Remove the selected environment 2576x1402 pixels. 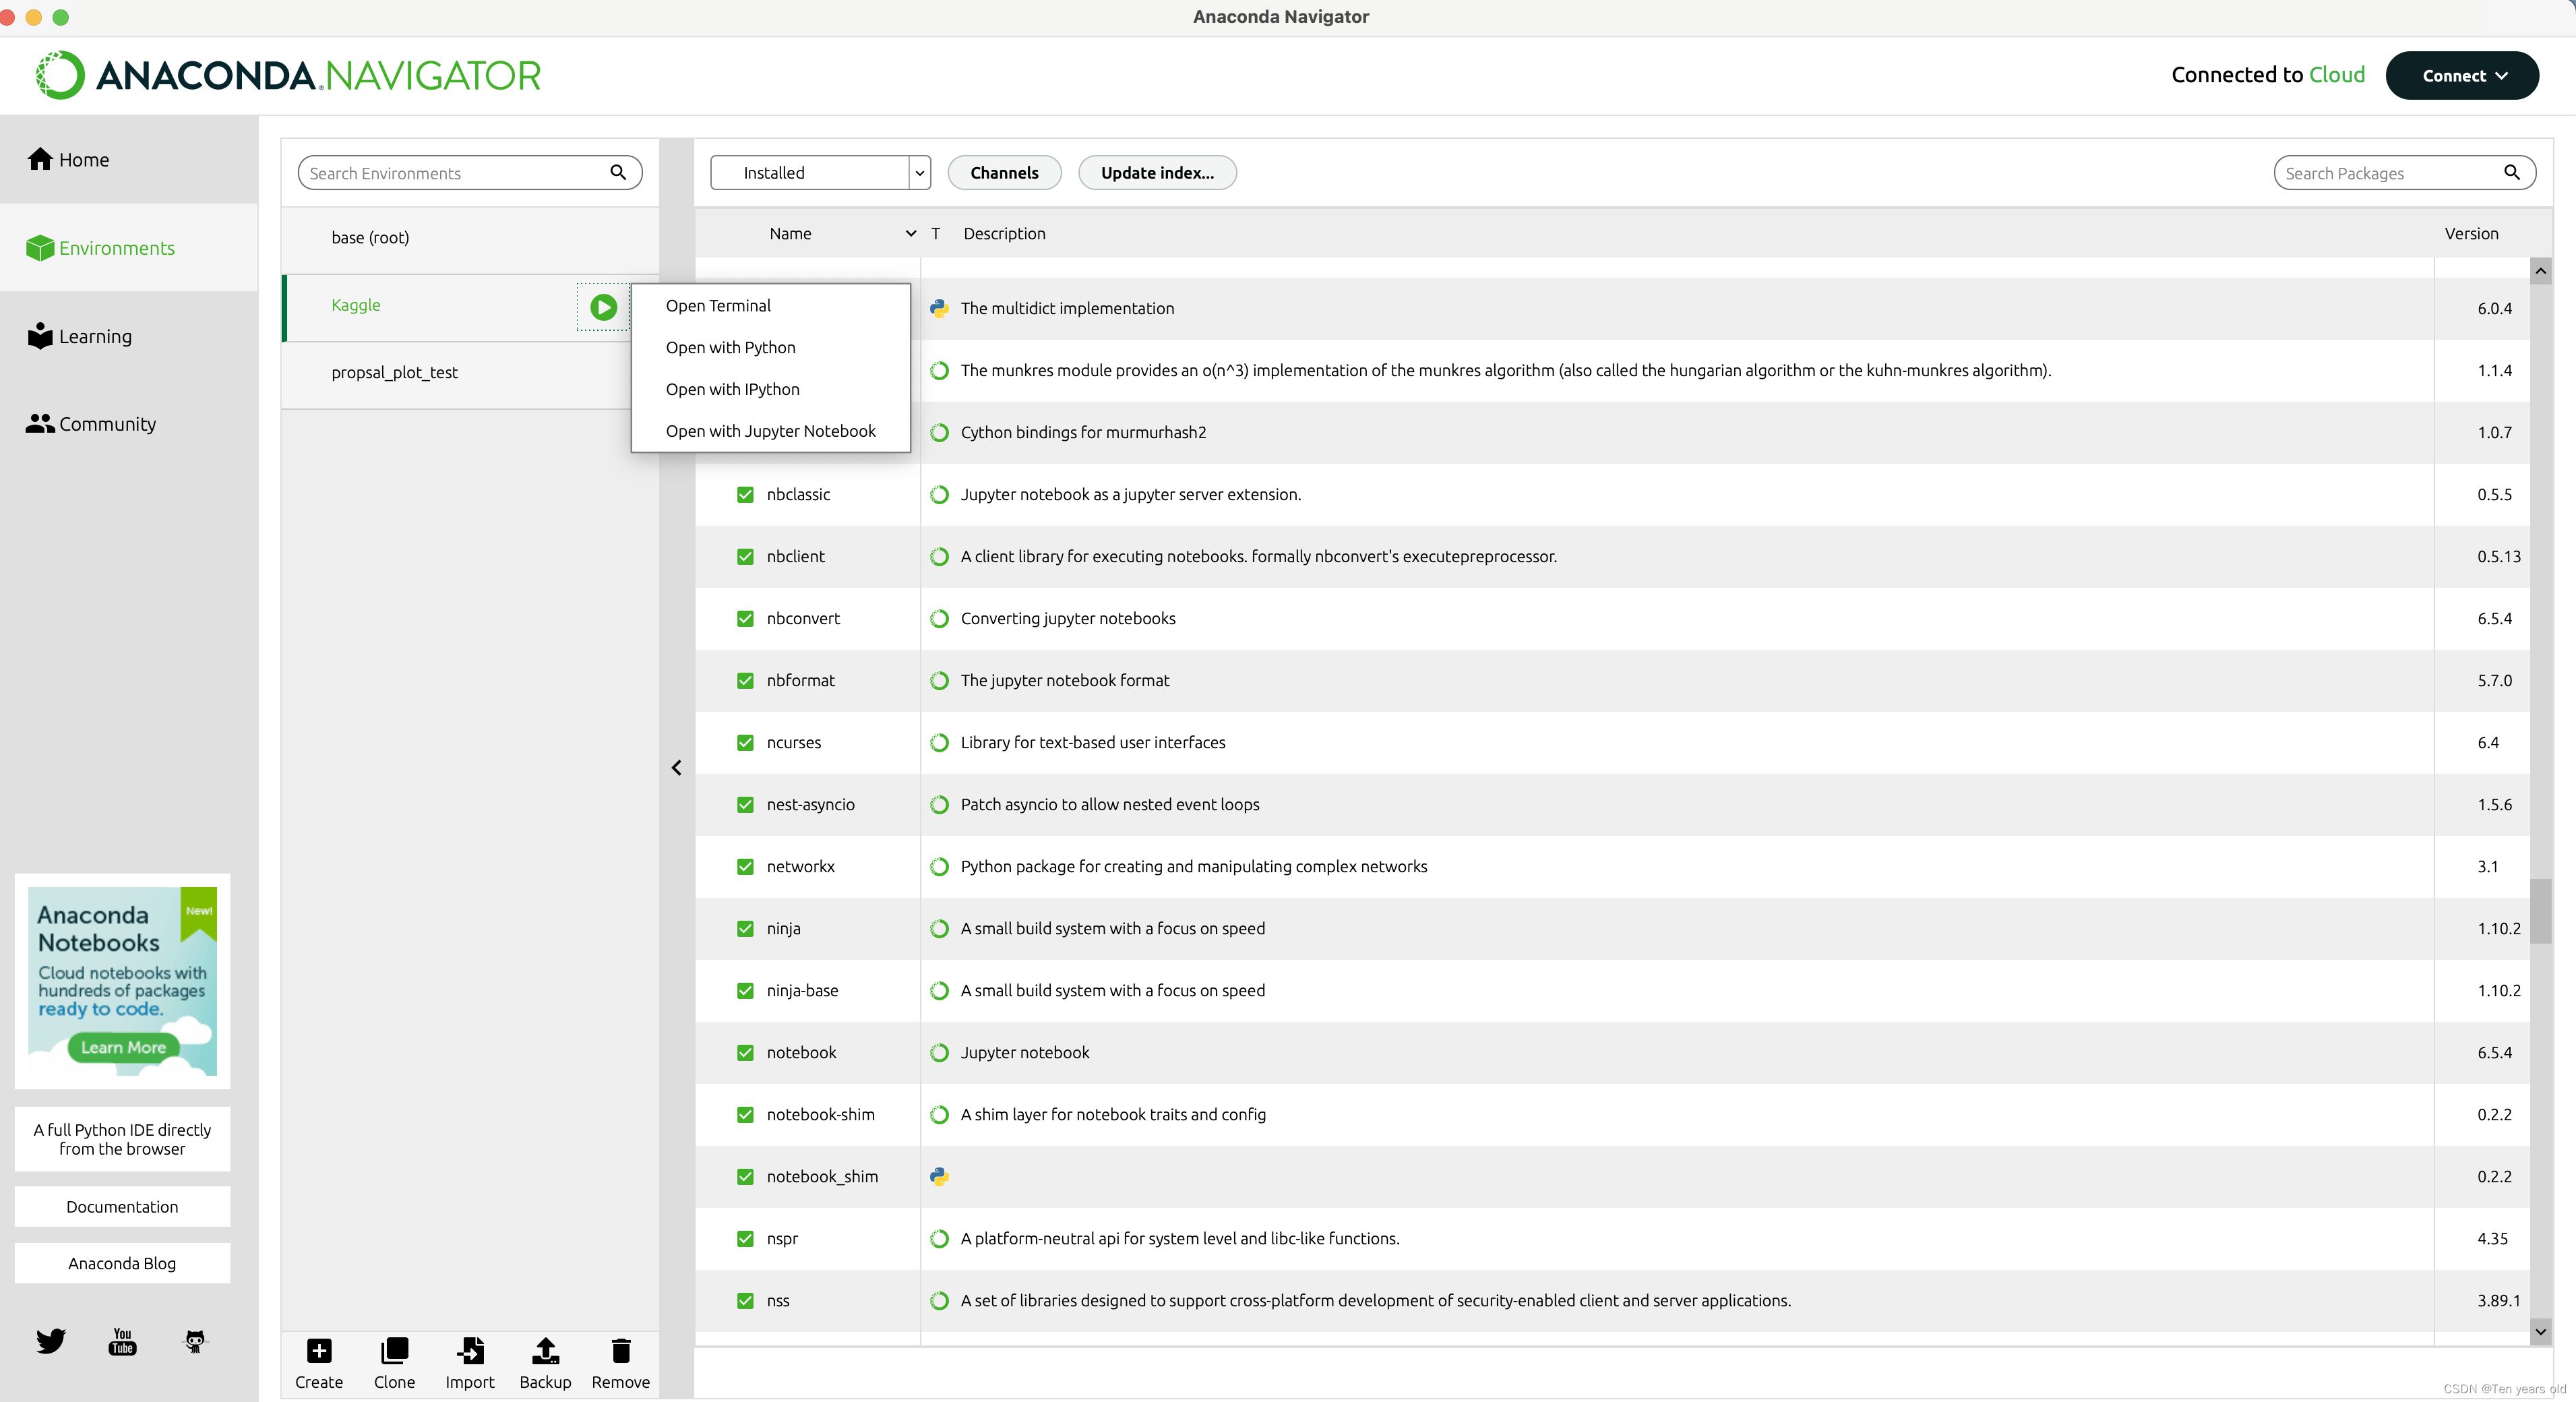621,1364
